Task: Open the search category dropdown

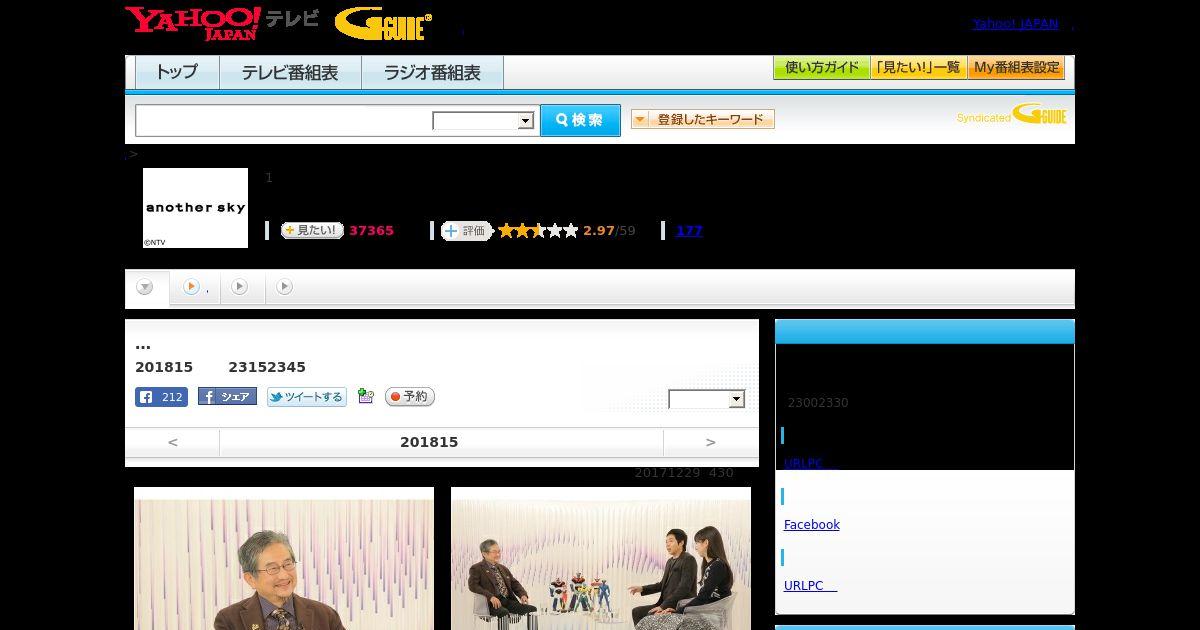Action: click(x=483, y=121)
